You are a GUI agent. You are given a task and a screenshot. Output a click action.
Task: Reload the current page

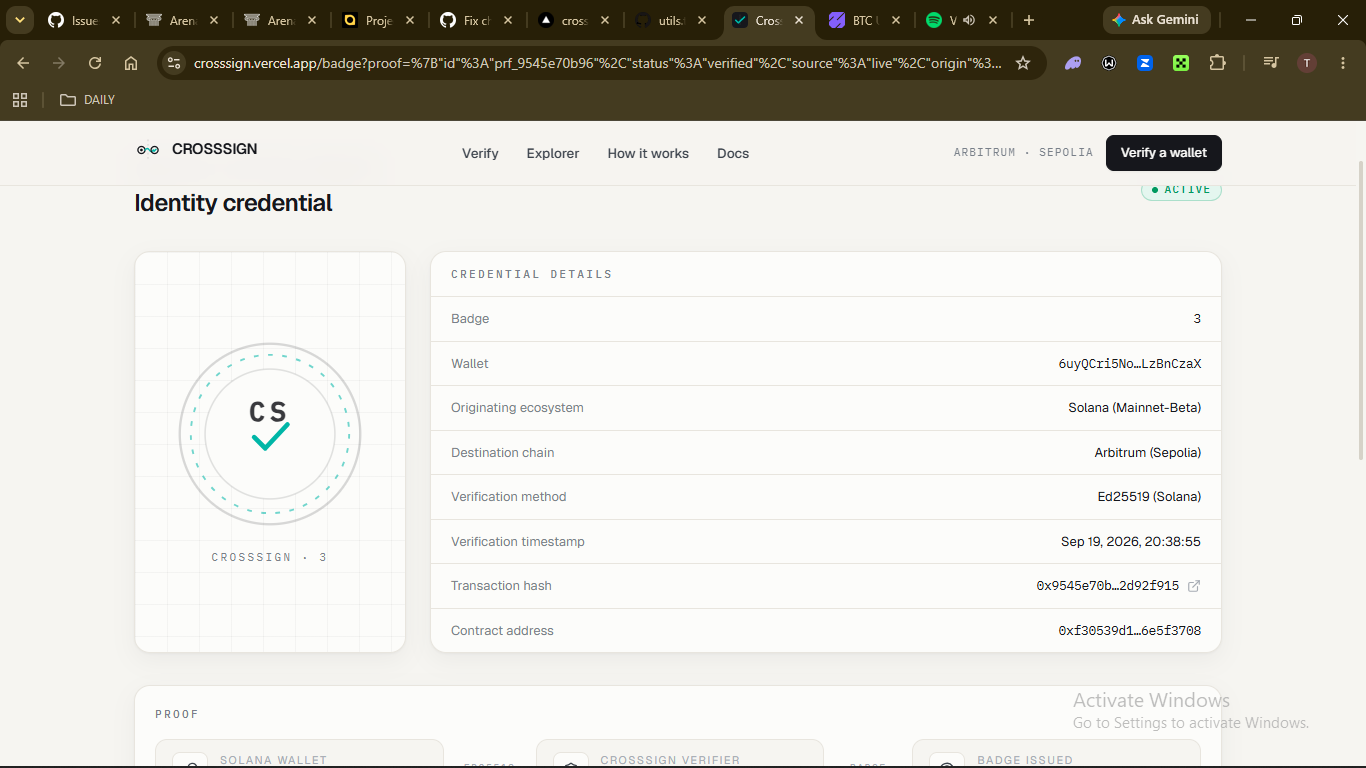click(x=95, y=63)
